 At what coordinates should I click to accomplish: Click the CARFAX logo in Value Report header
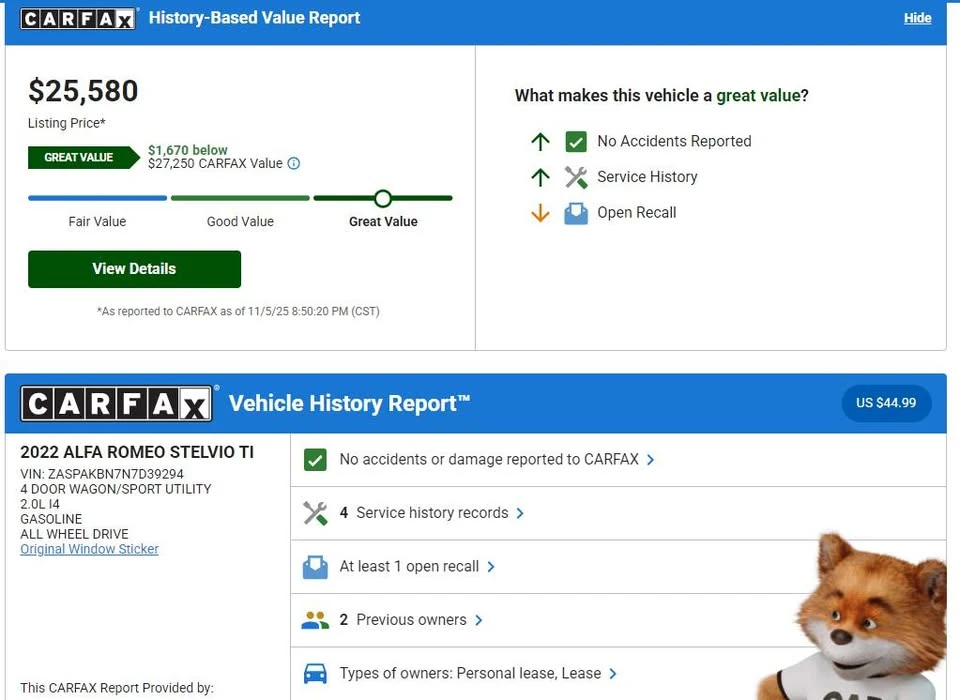point(78,18)
